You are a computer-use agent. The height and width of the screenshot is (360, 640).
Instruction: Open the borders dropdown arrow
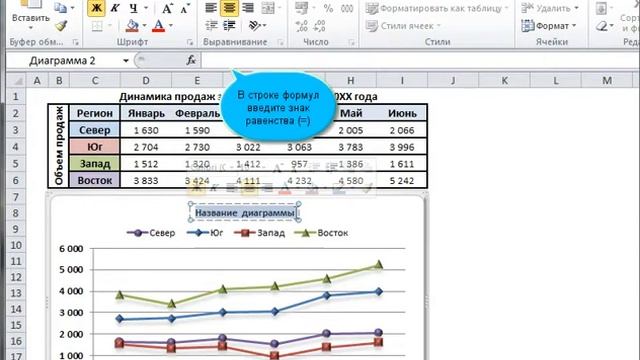[110, 26]
